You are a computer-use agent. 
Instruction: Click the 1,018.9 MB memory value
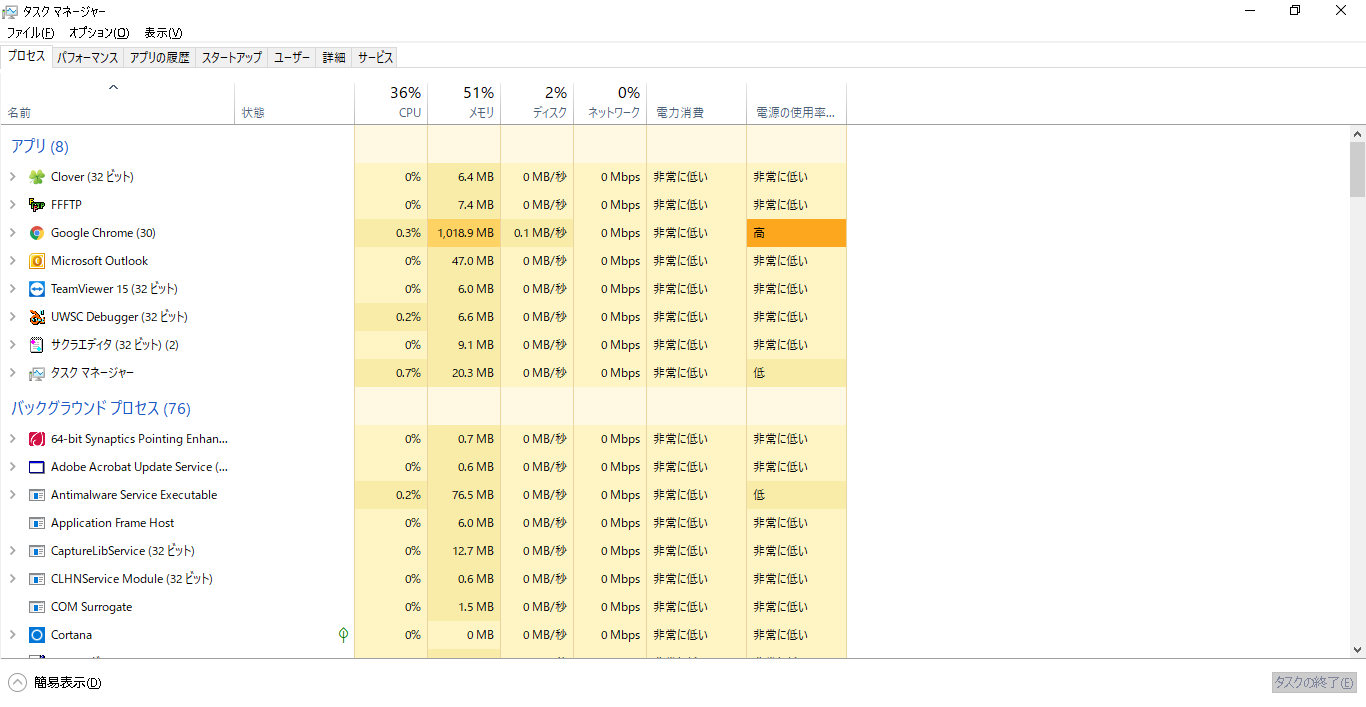point(464,233)
